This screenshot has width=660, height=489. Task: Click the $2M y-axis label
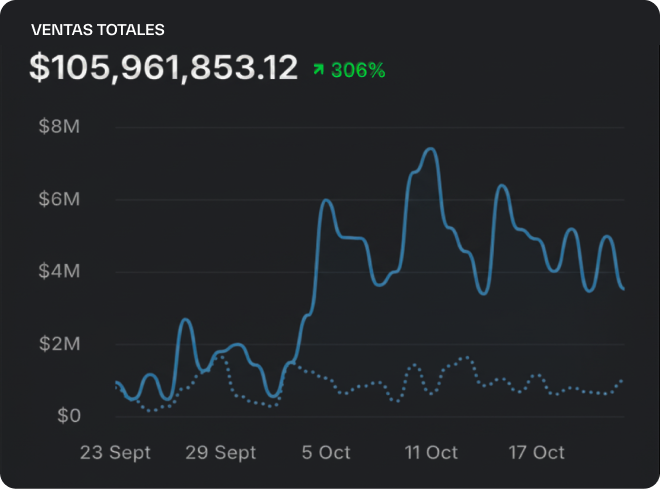pos(59,344)
